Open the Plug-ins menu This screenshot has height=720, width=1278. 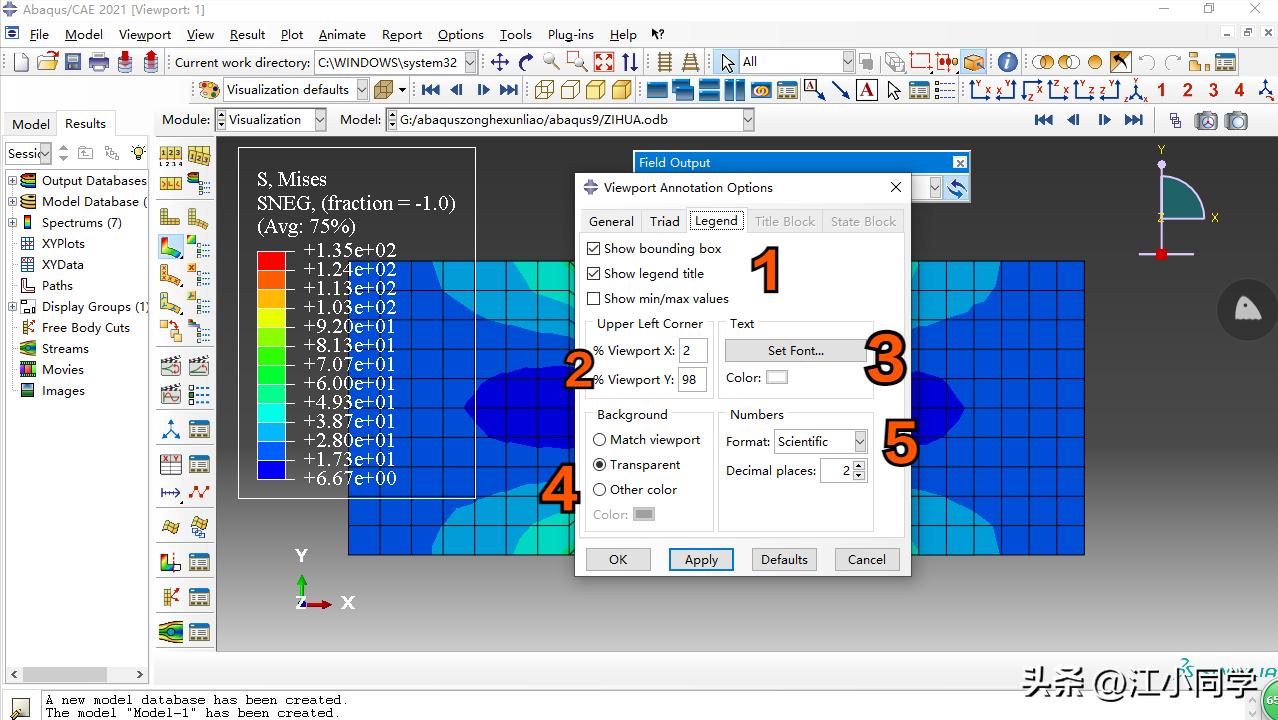570,34
